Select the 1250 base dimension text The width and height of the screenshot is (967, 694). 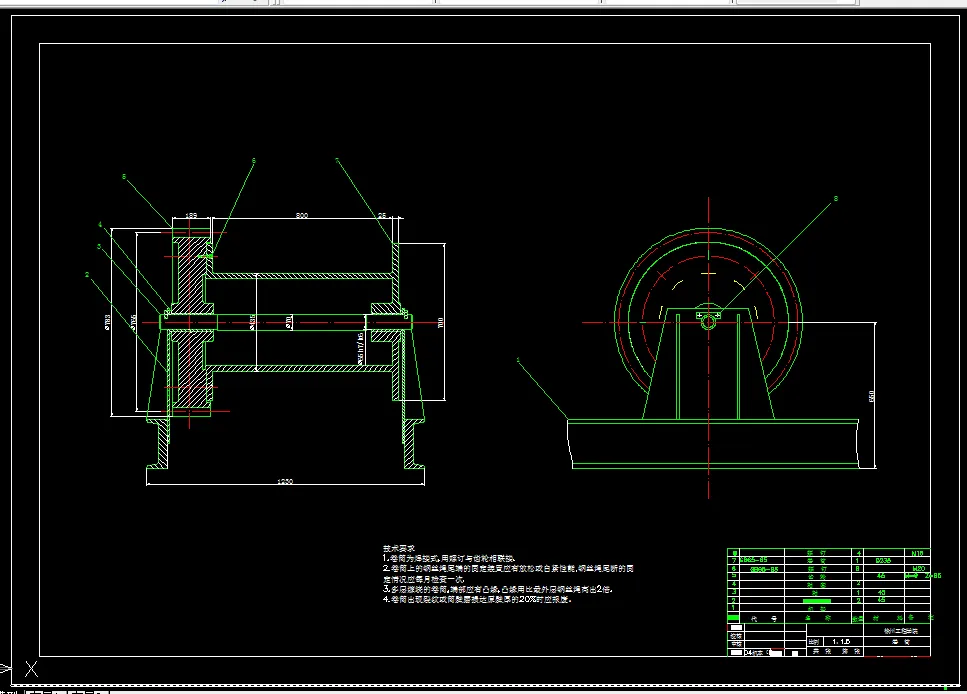tap(285, 481)
